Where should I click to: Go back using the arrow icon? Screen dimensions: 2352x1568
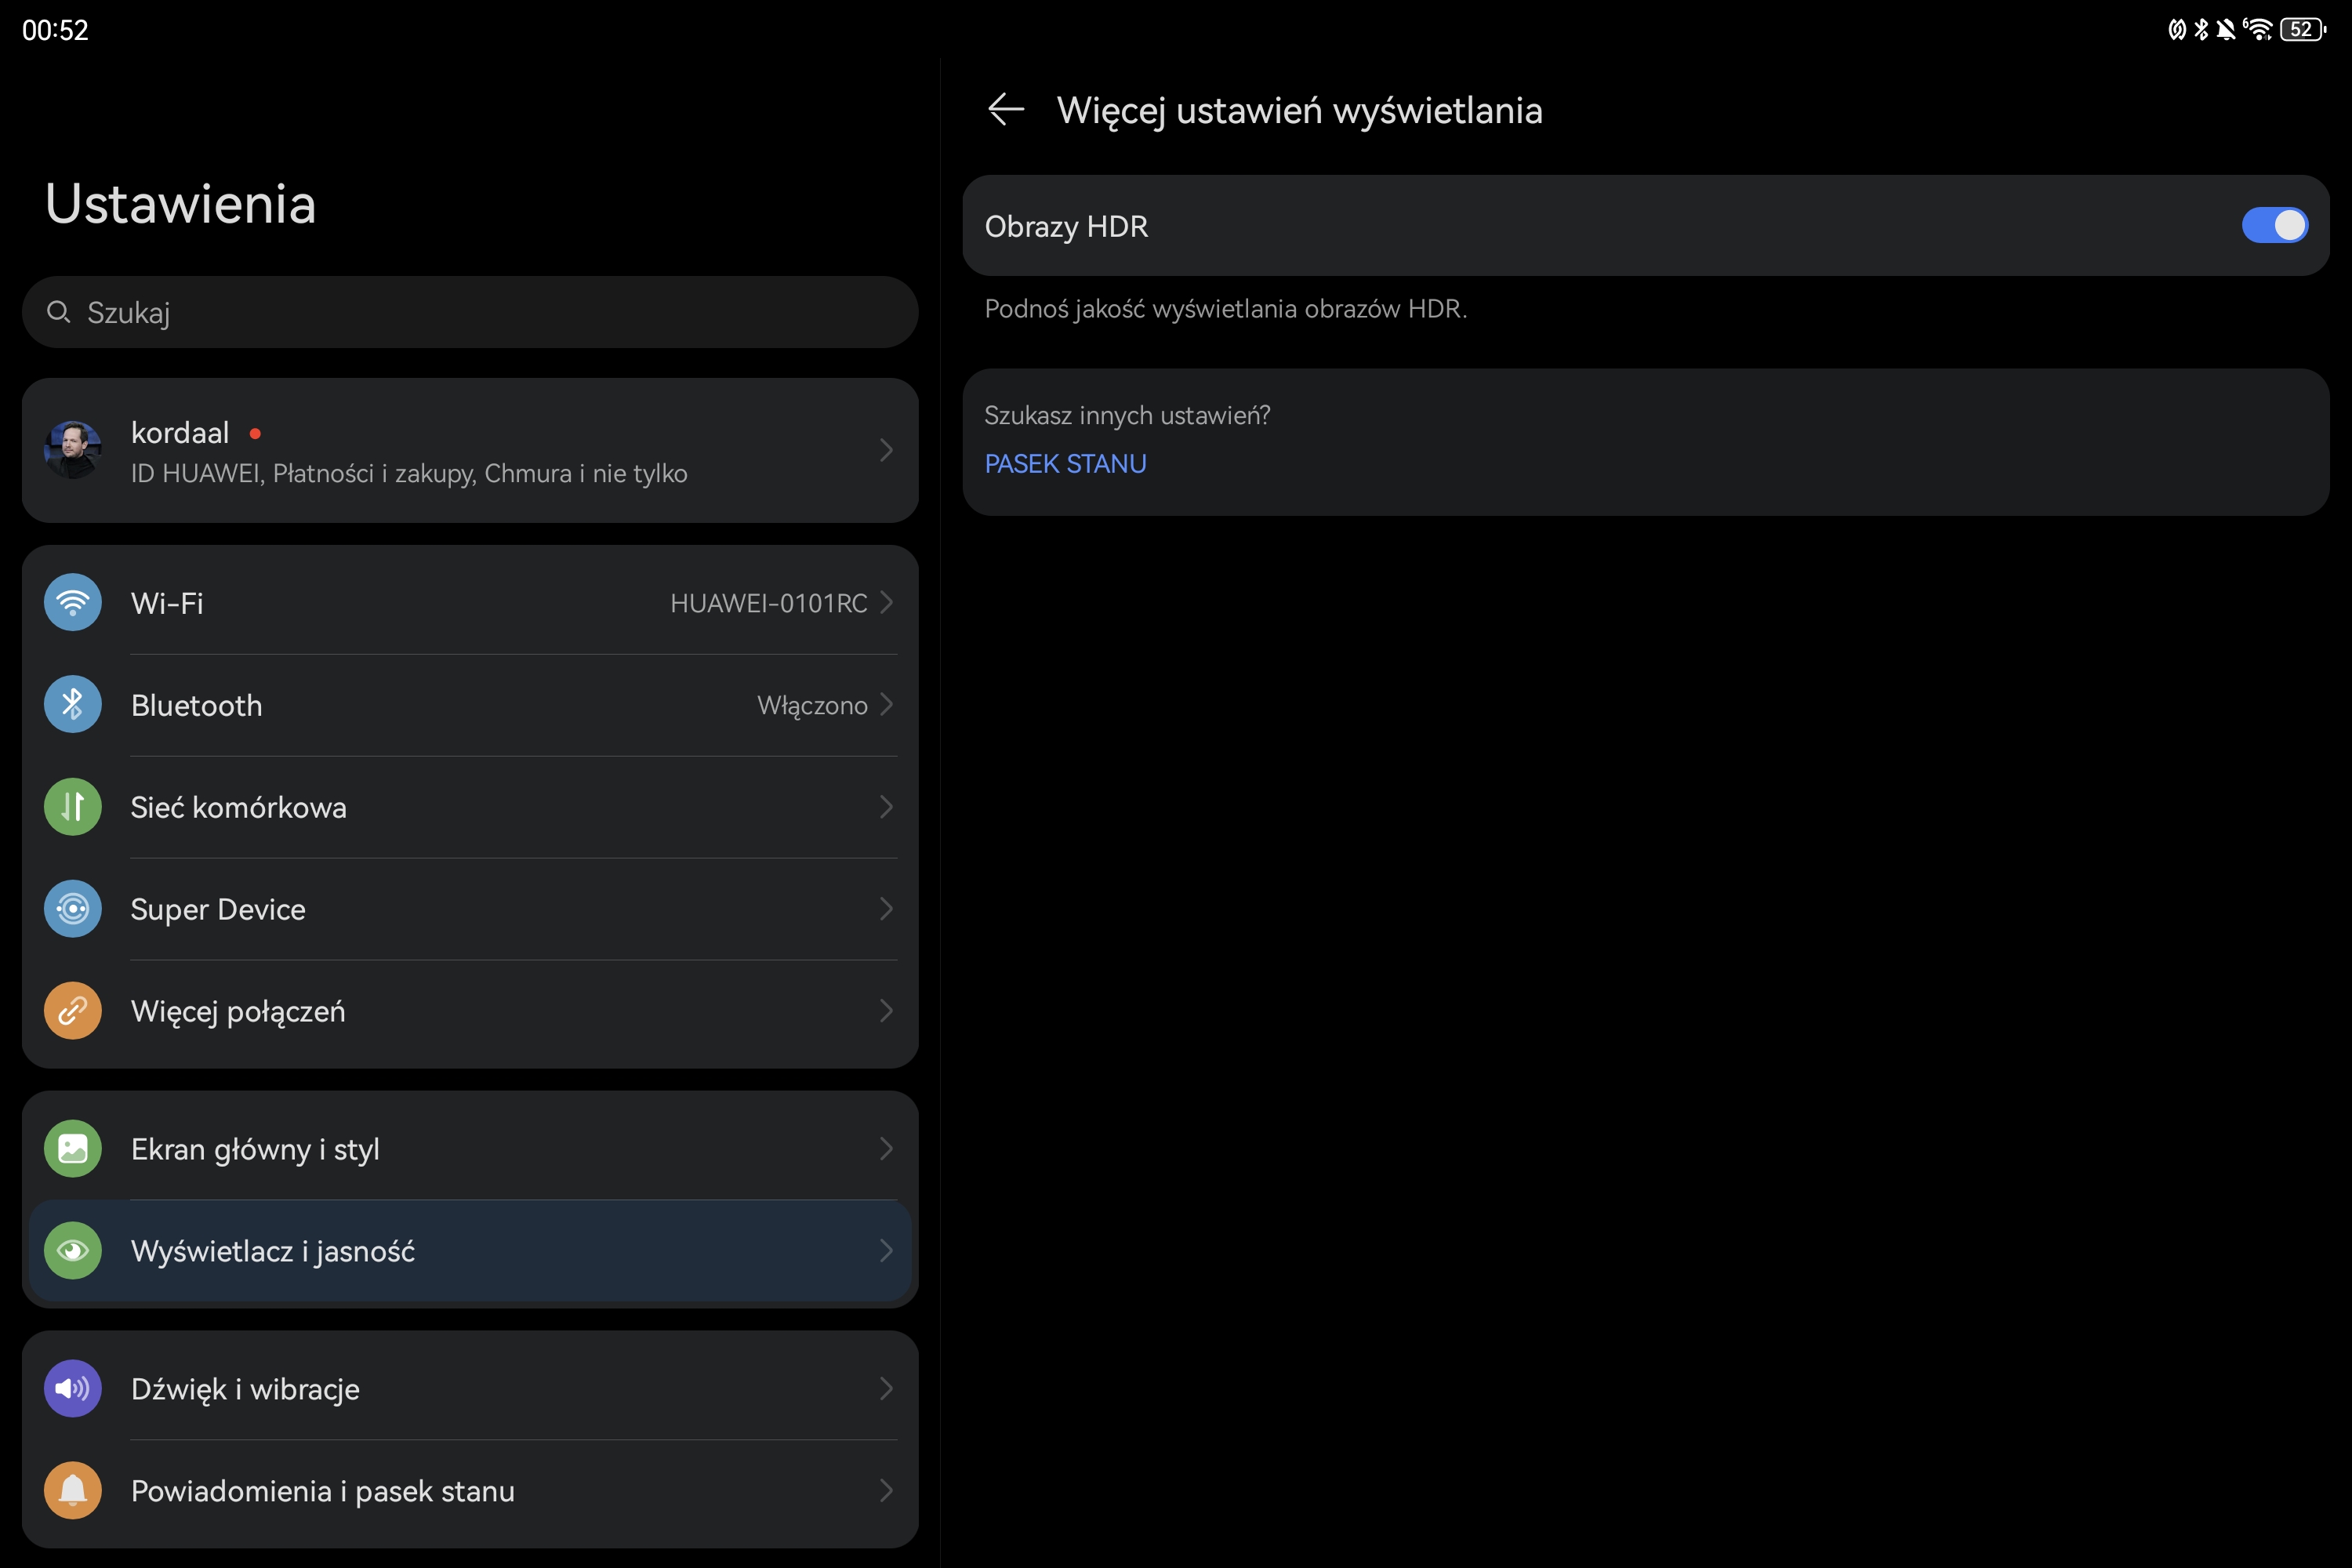coord(1006,109)
